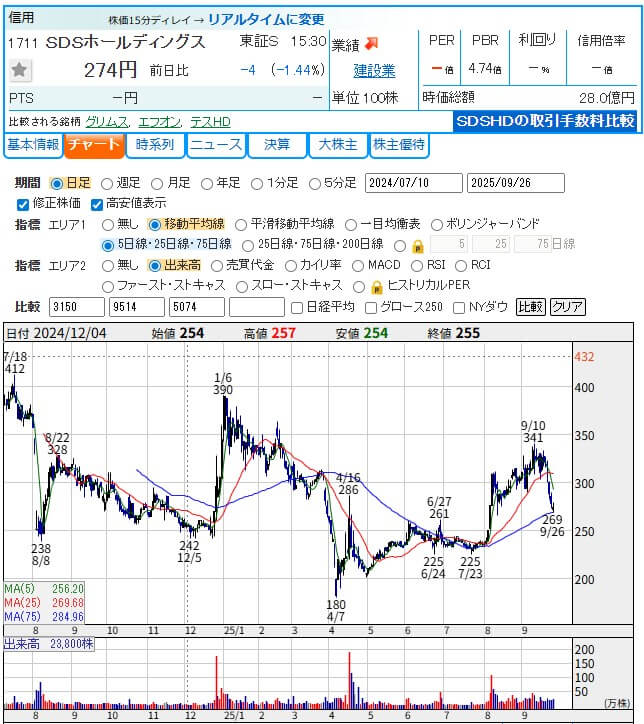
Task: Click the lock icon beside custom moving average
Action: pyautogui.click(x=418, y=245)
